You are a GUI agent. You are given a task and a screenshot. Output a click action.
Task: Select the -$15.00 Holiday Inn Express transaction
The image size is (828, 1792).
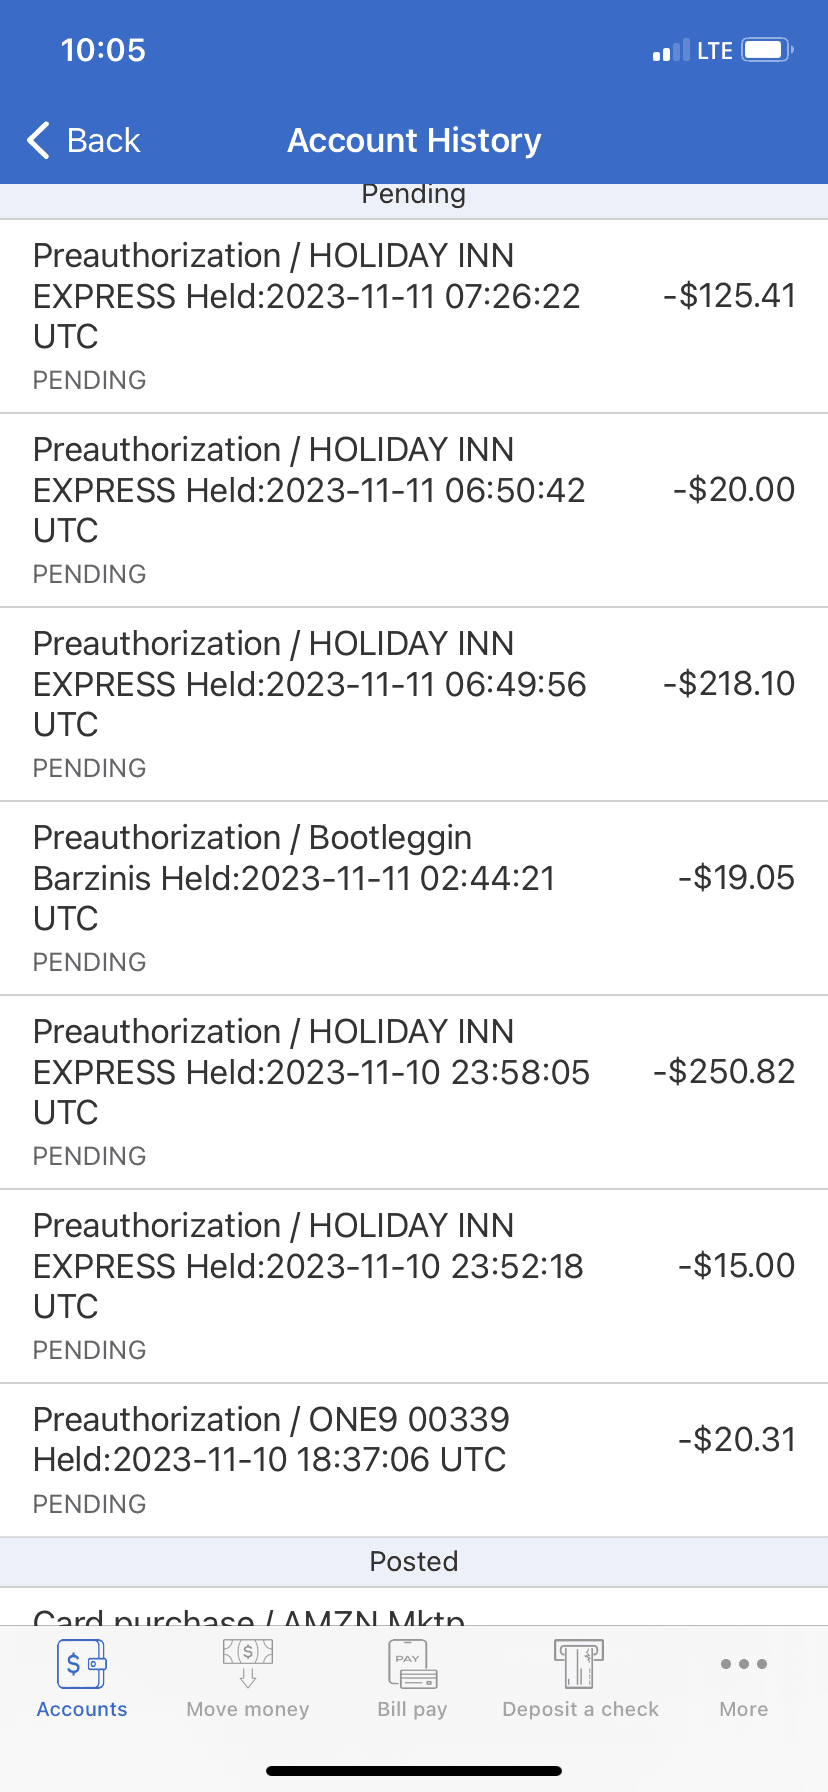point(414,1286)
